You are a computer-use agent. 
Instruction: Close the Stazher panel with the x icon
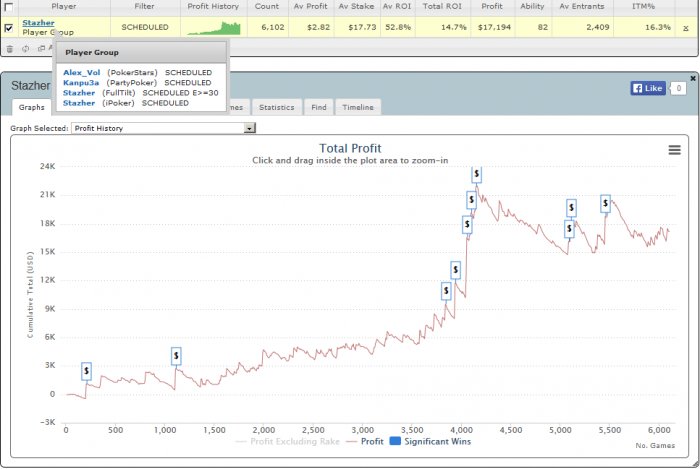tap(693, 78)
